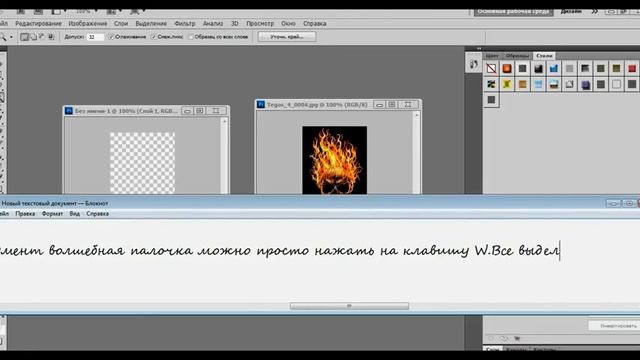Click the Уточн. край button
The height and width of the screenshot is (360, 640).
coord(287,37)
